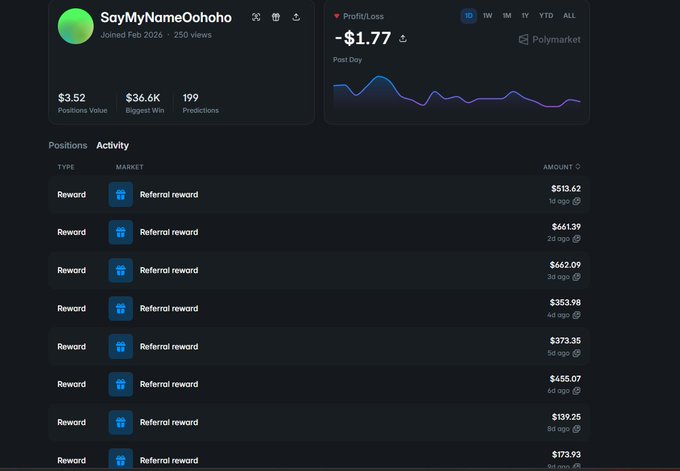Open the transaction link for the $513.62 reward
The height and width of the screenshot is (471, 680).
coord(576,201)
